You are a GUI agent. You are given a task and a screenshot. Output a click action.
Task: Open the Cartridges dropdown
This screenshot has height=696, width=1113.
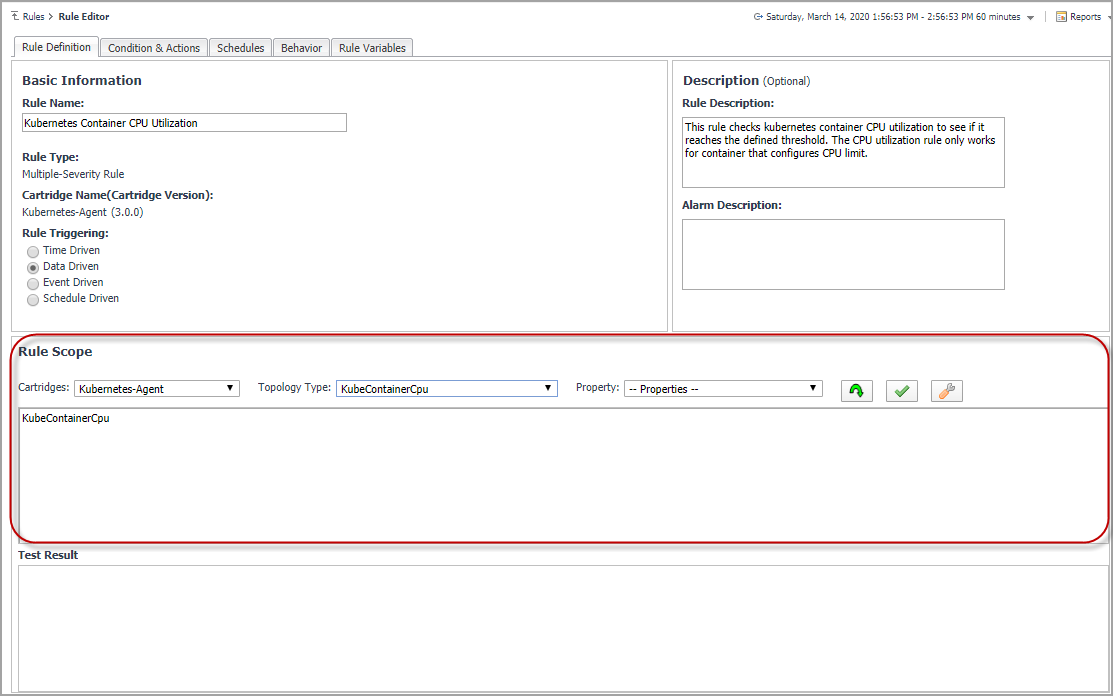click(x=157, y=389)
